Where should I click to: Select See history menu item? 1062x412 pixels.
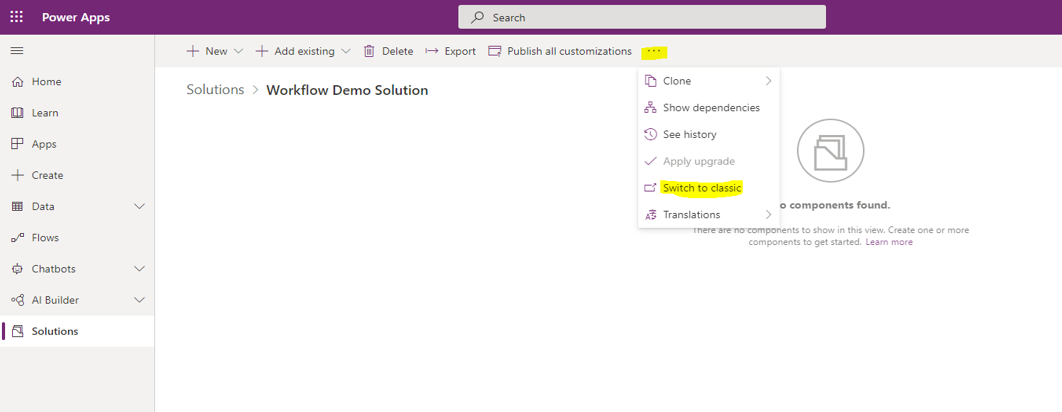[x=708, y=134]
